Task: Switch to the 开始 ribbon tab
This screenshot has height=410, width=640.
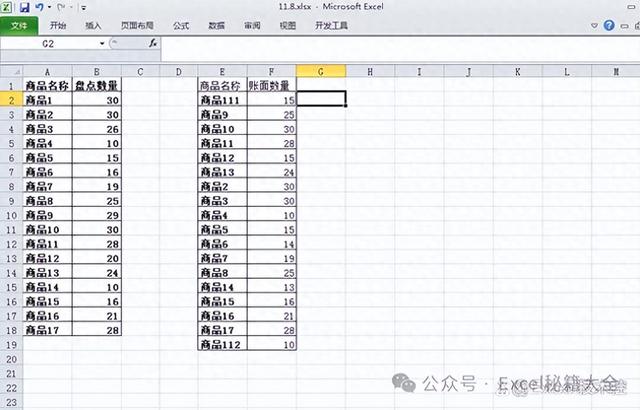Action: click(x=58, y=26)
